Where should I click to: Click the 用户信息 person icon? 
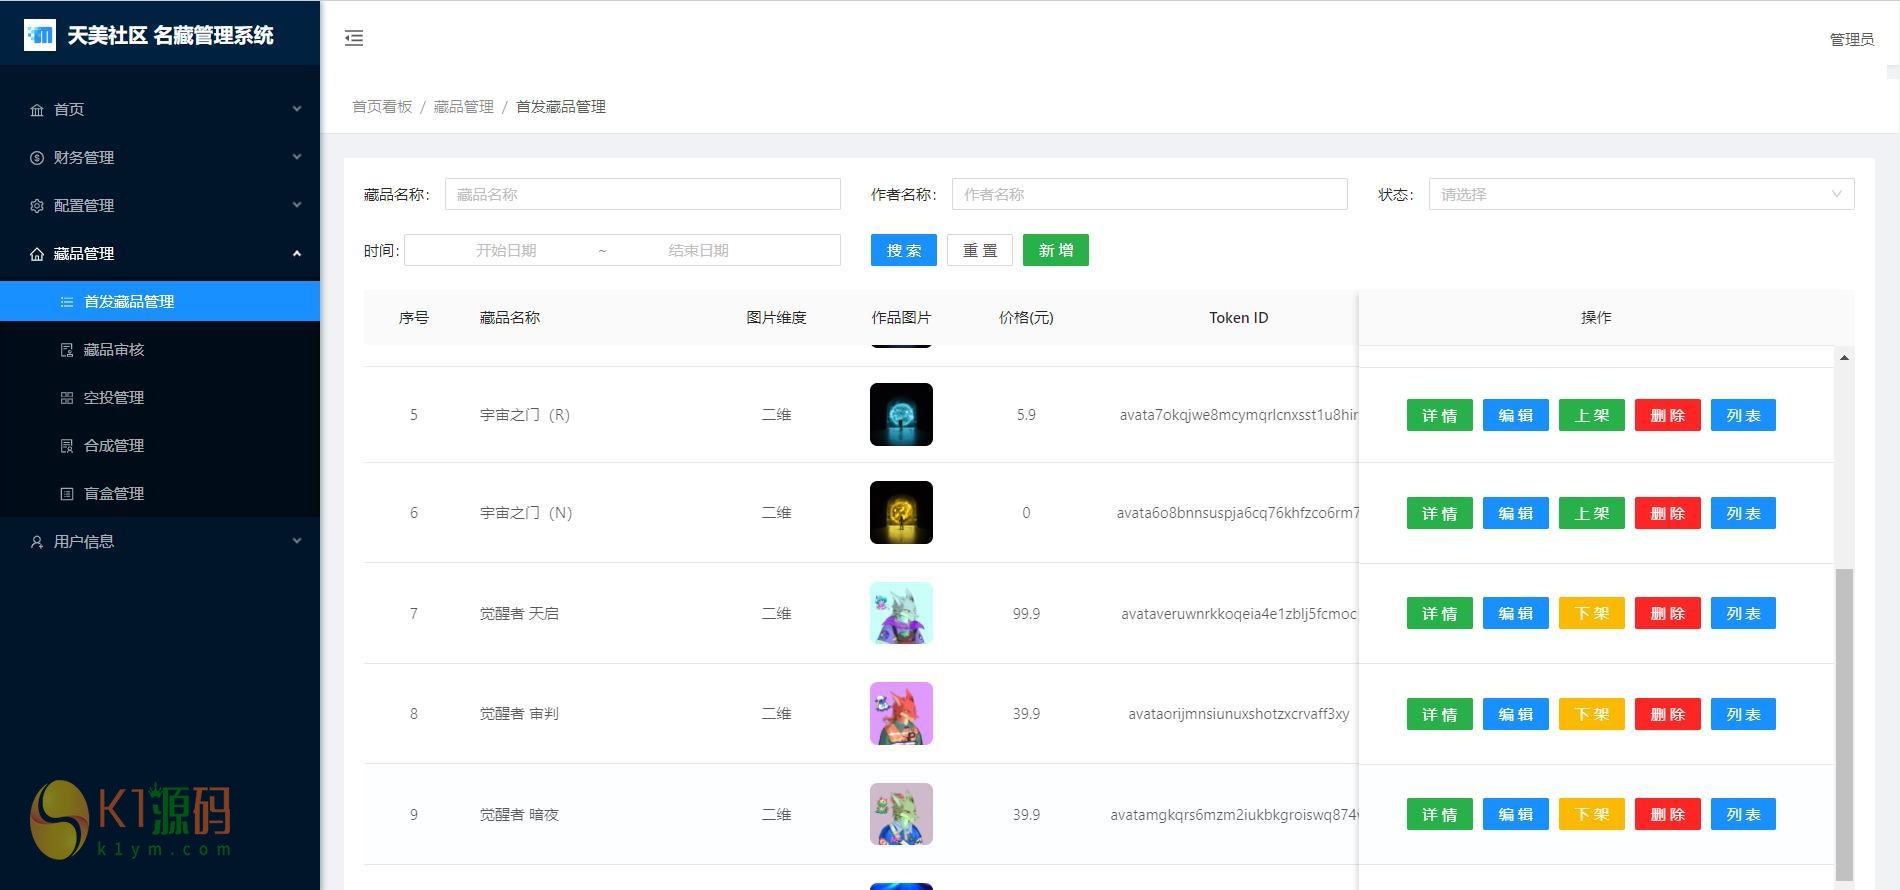(37, 542)
